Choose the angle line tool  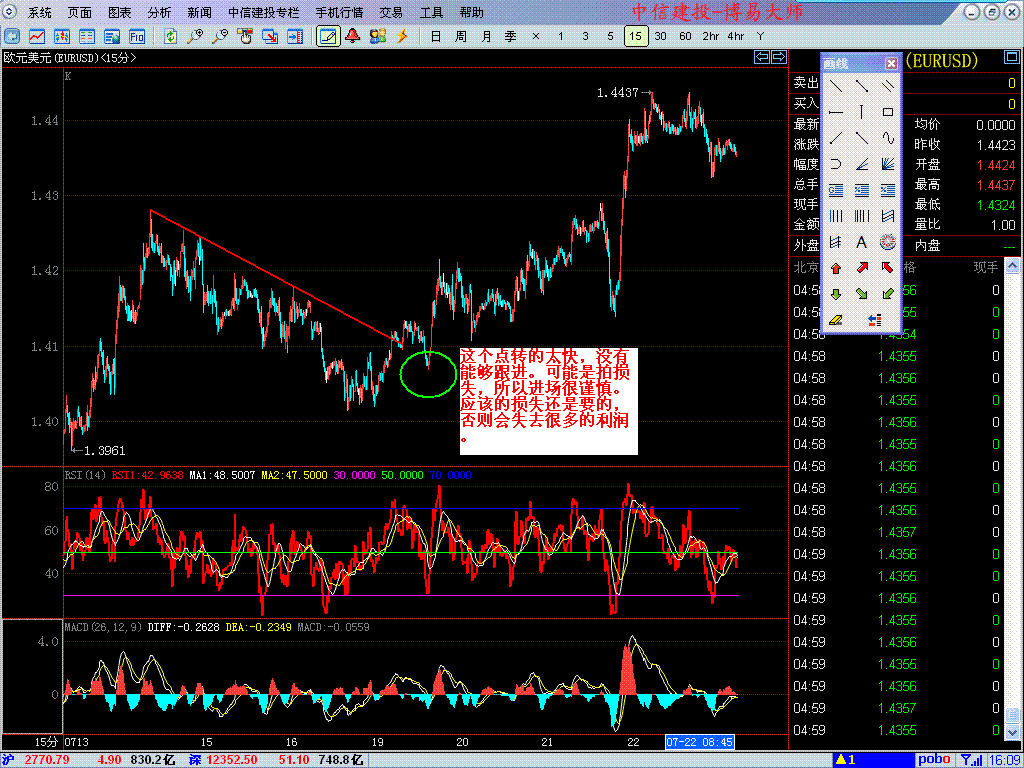point(861,164)
